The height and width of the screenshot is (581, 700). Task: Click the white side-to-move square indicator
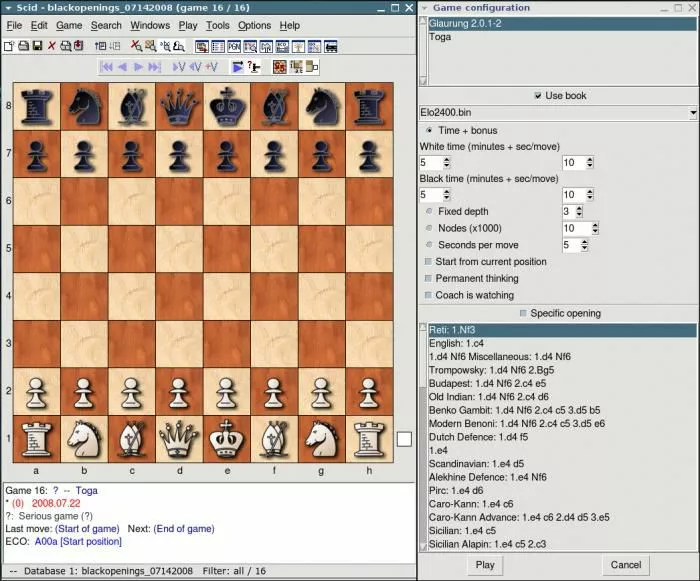404,438
